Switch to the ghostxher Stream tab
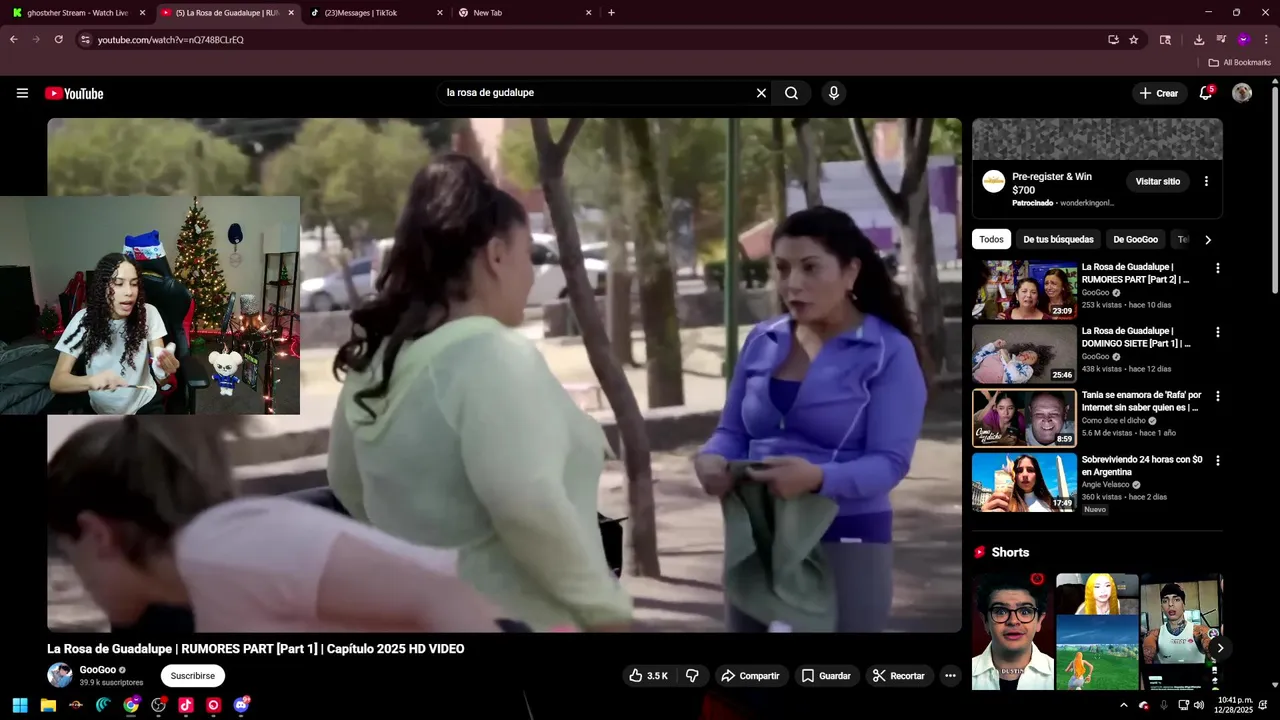The height and width of the screenshot is (720, 1280). point(77,13)
